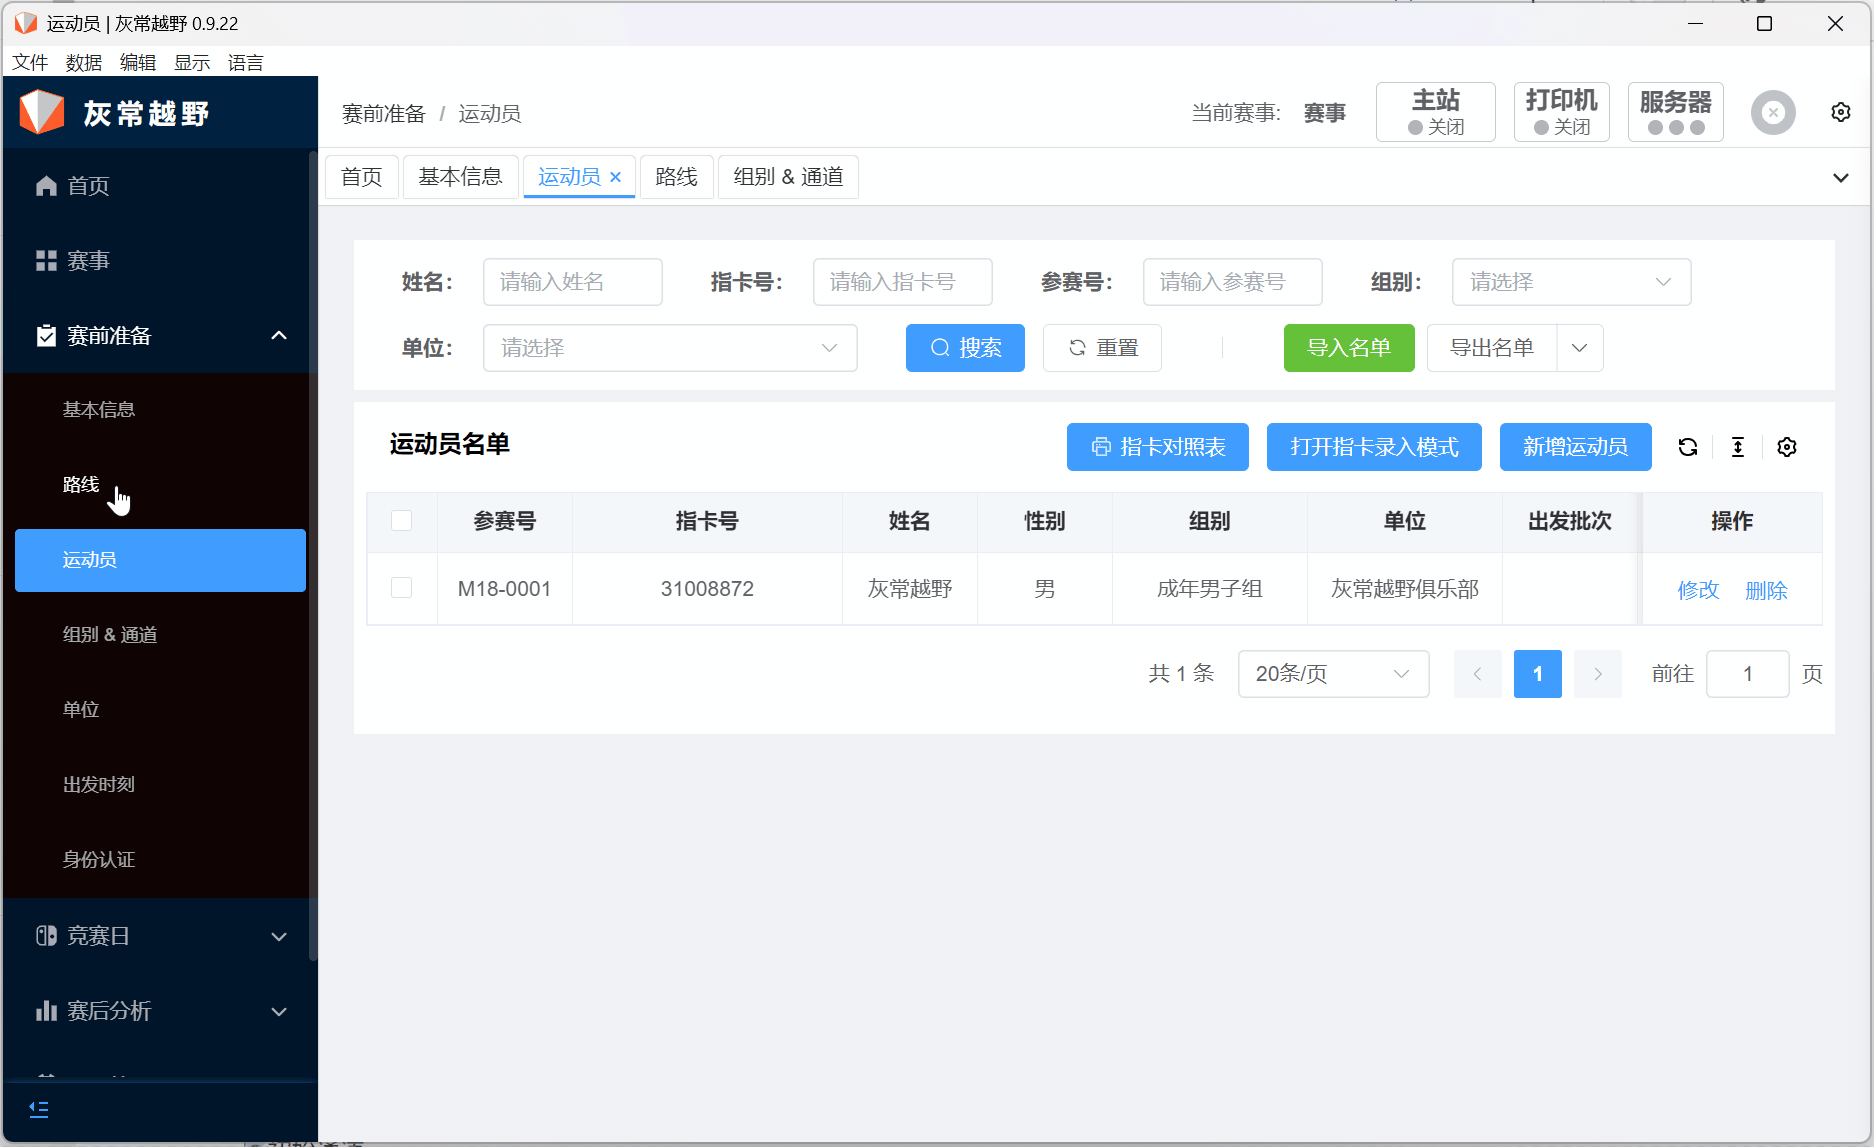Image resolution: width=1874 pixels, height=1147 pixels.
Task: Switch to the 组别 & 通道 tab
Action: click(x=788, y=177)
